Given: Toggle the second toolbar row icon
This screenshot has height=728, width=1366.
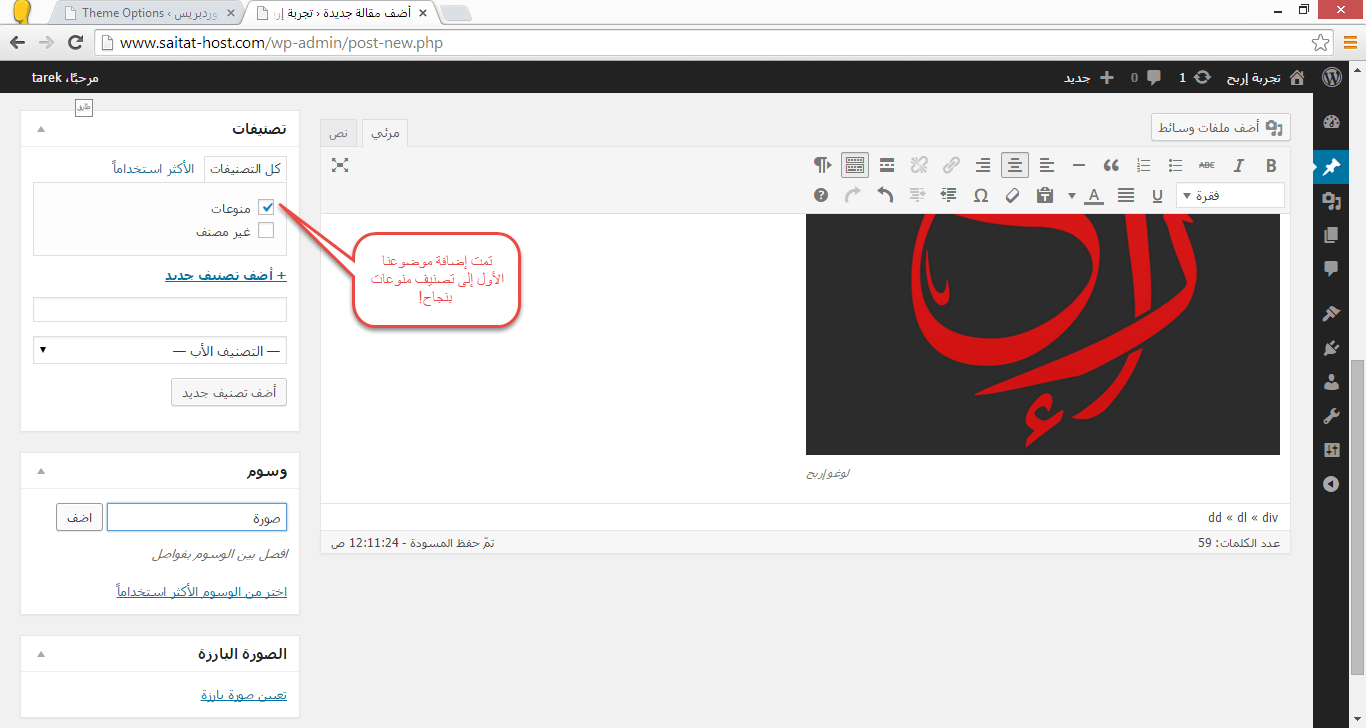Looking at the screenshot, I should pyautogui.click(x=855, y=165).
